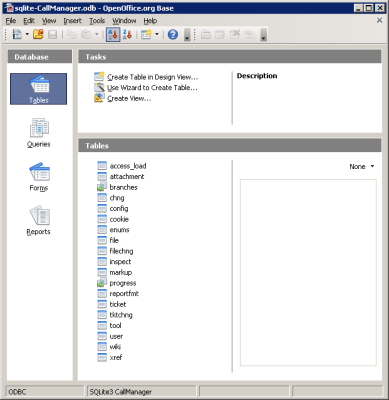Select the chng table
The height and width of the screenshot is (400, 389).
(x=117, y=198)
